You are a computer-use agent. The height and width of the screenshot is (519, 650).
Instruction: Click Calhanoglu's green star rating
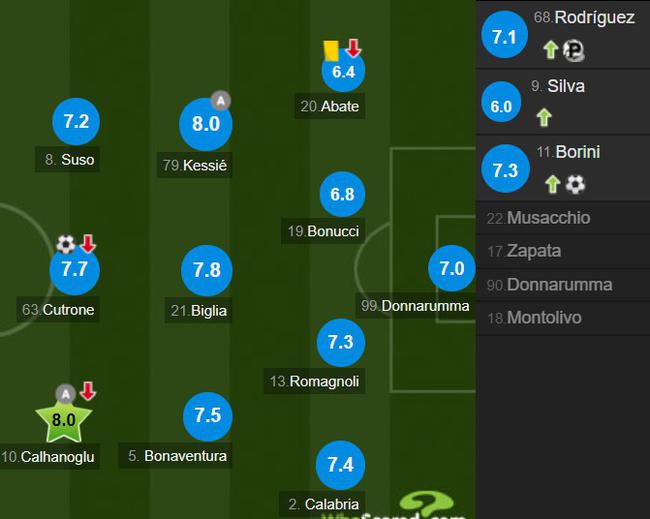click(x=63, y=420)
